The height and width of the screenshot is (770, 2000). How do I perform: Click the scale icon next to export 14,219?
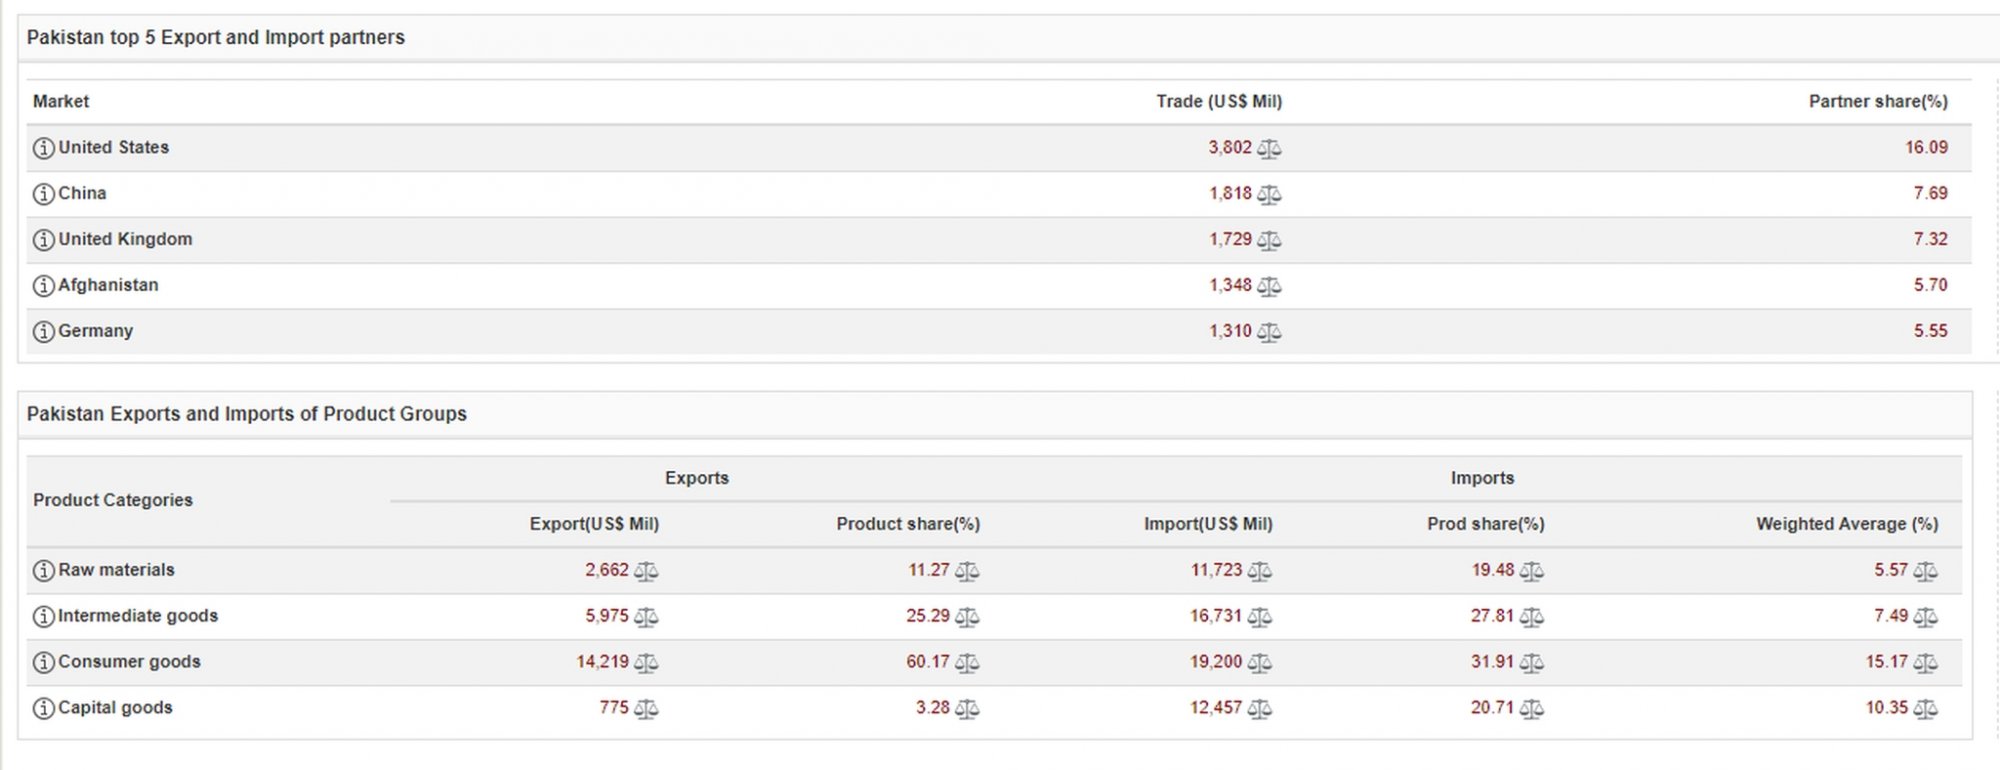pyautogui.click(x=646, y=664)
